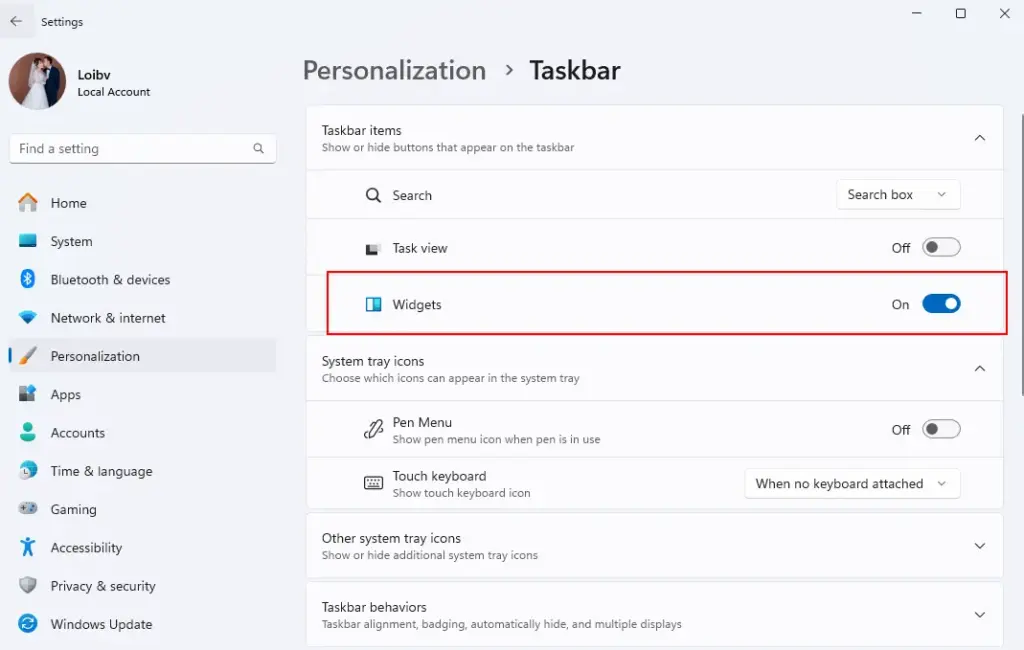
Task: Open Accessibility settings
Action: pos(142,547)
